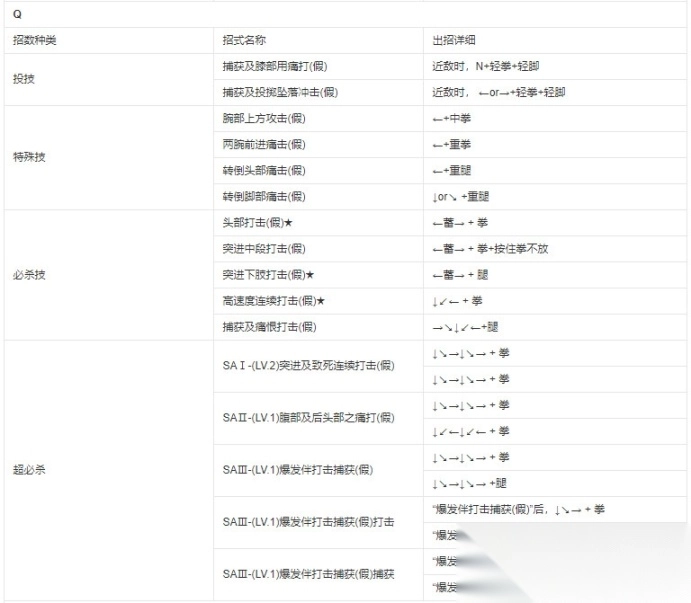Select SAⅠ-(LV.2)突进及致死连续打击(假) super move
This screenshot has height=603, width=691.
[x=308, y=365]
